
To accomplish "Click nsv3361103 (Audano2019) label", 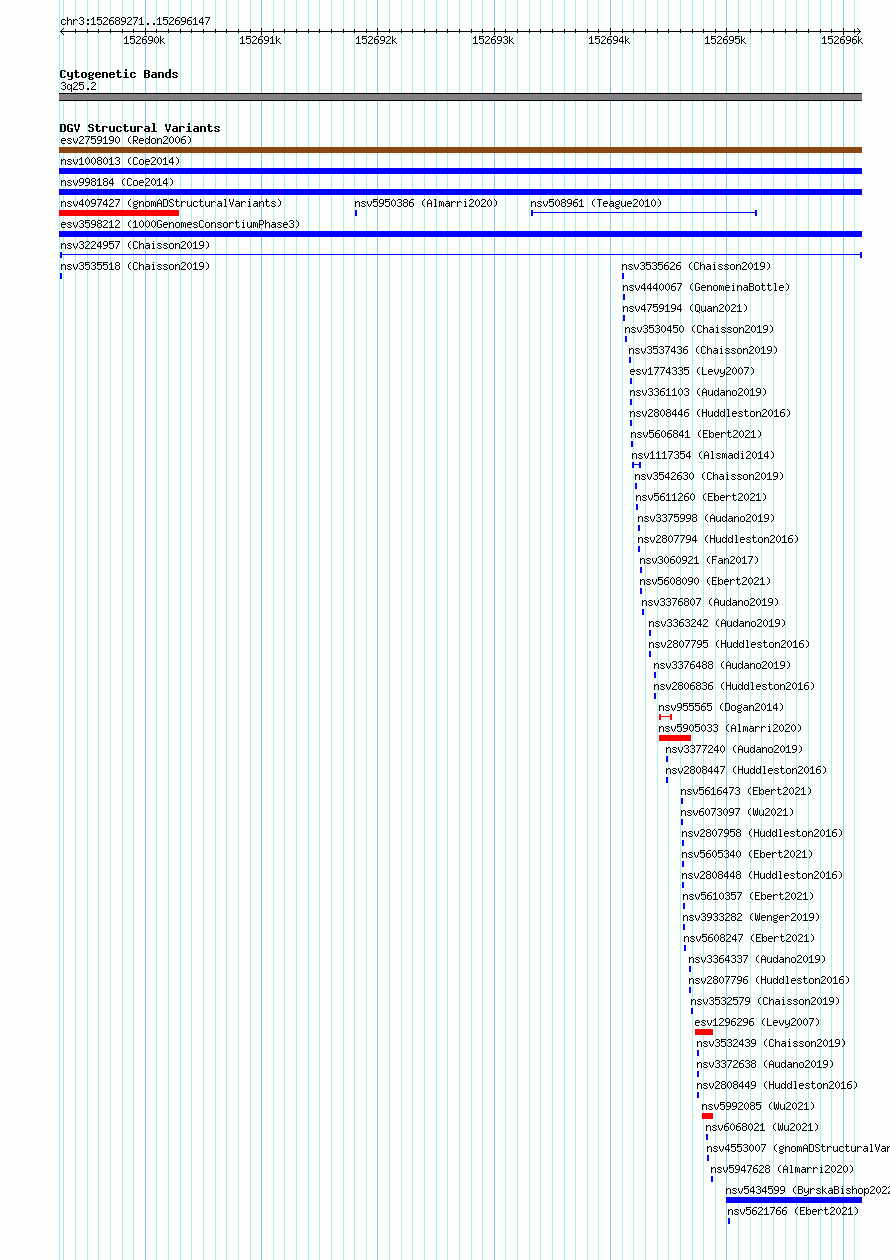I will (698, 392).
